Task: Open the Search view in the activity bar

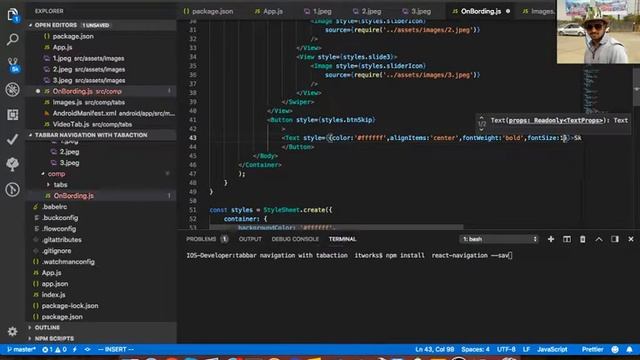Action: pos(13,40)
